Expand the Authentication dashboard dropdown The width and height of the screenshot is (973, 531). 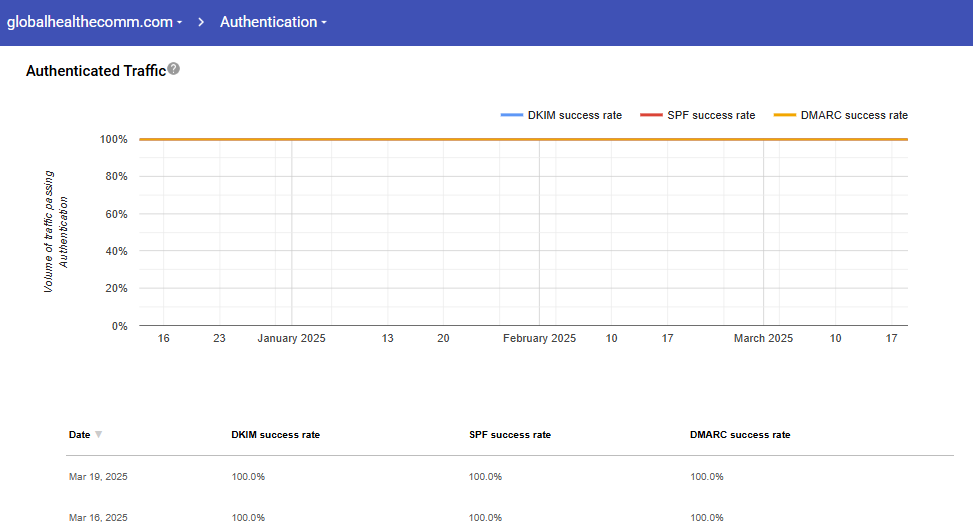tap(273, 22)
